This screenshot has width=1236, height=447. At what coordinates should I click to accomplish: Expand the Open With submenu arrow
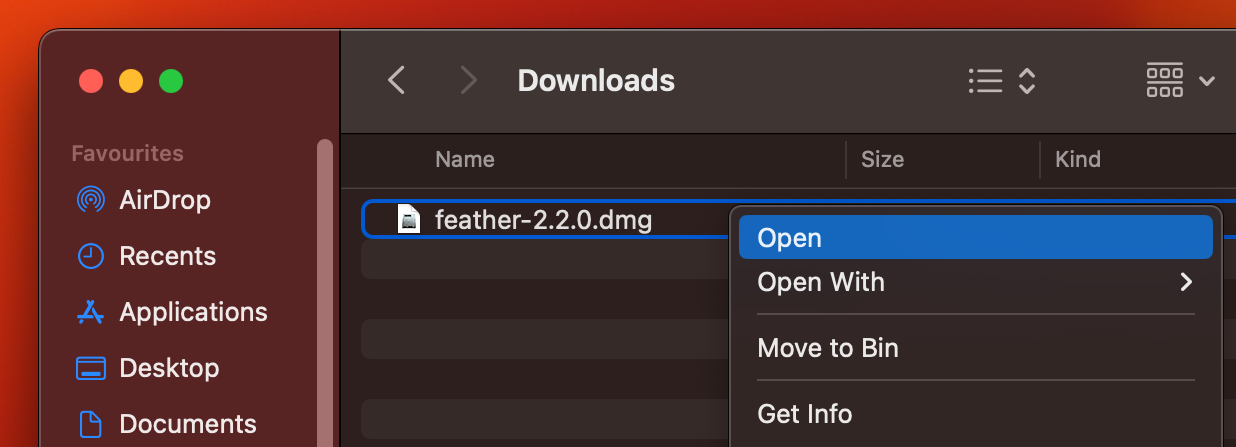(1186, 282)
